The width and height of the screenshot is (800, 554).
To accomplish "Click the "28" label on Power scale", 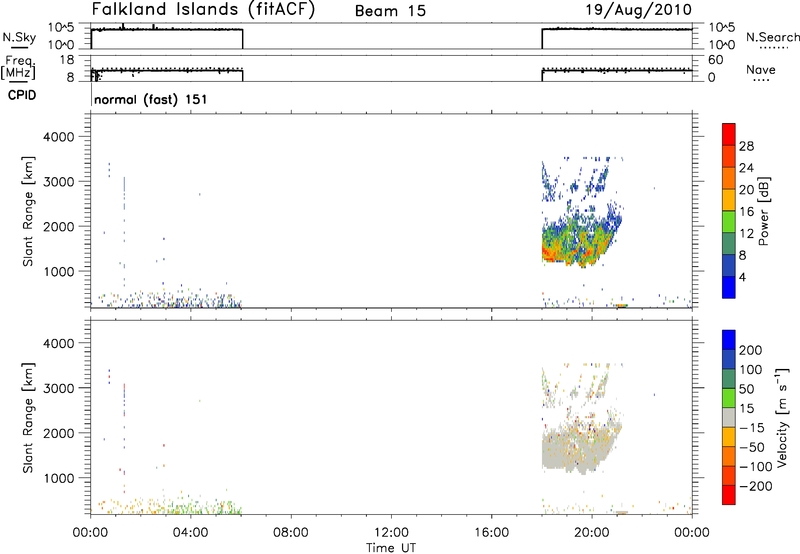I will 746,146.
